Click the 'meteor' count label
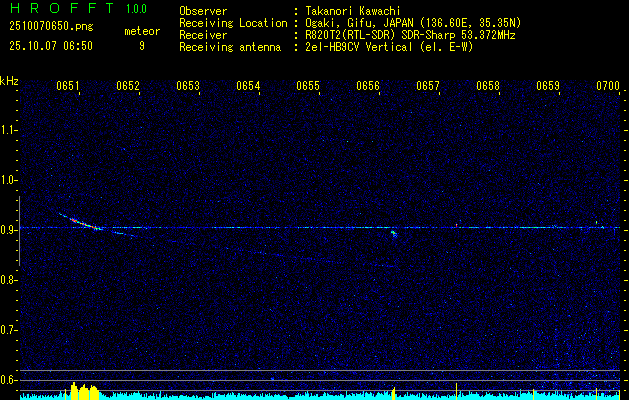The width and height of the screenshot is (629, 400). click(142, 31)
